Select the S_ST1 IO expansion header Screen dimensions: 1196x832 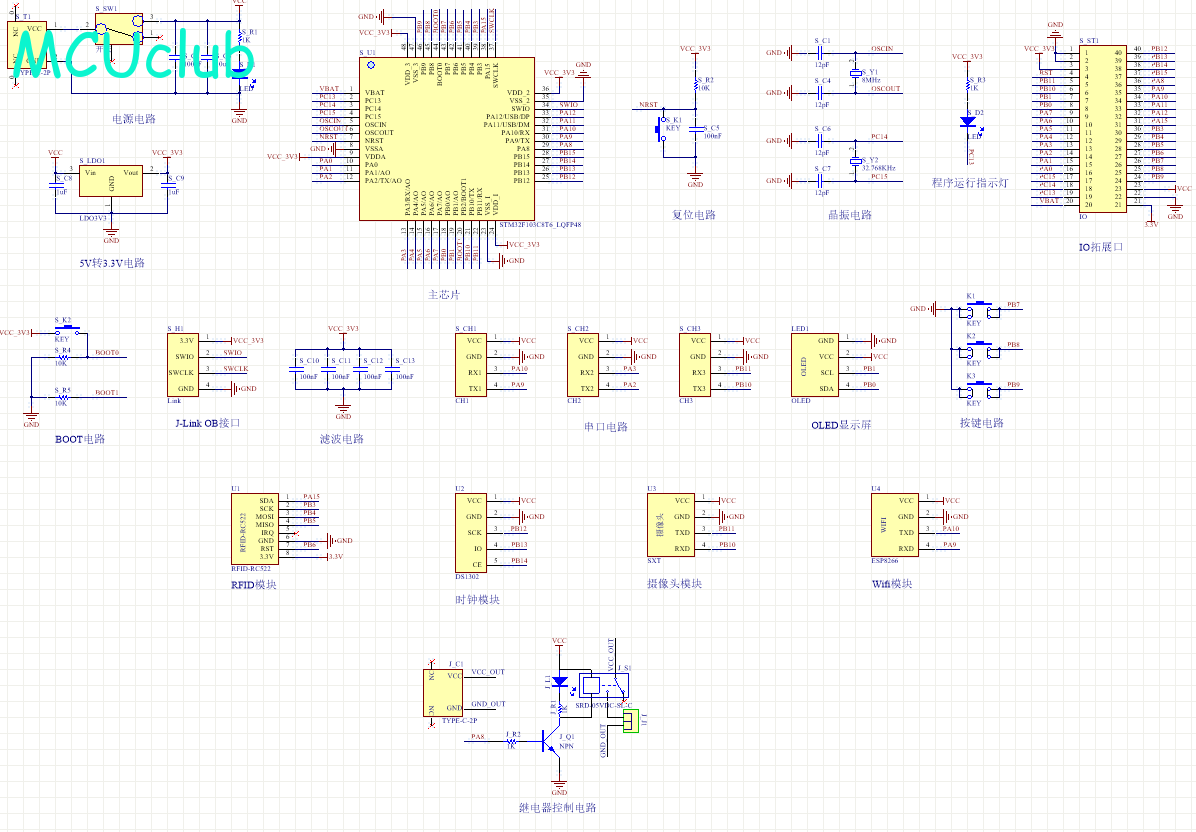click(x=1102, y=128)
